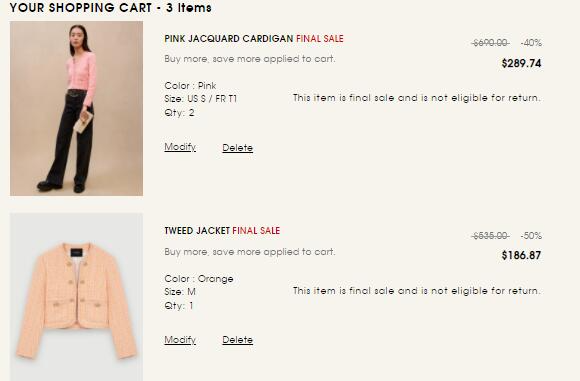Screen dimensions: 580x381
Task: Click the jacket's 'Qty: 1' text
Action: [179, 306]
